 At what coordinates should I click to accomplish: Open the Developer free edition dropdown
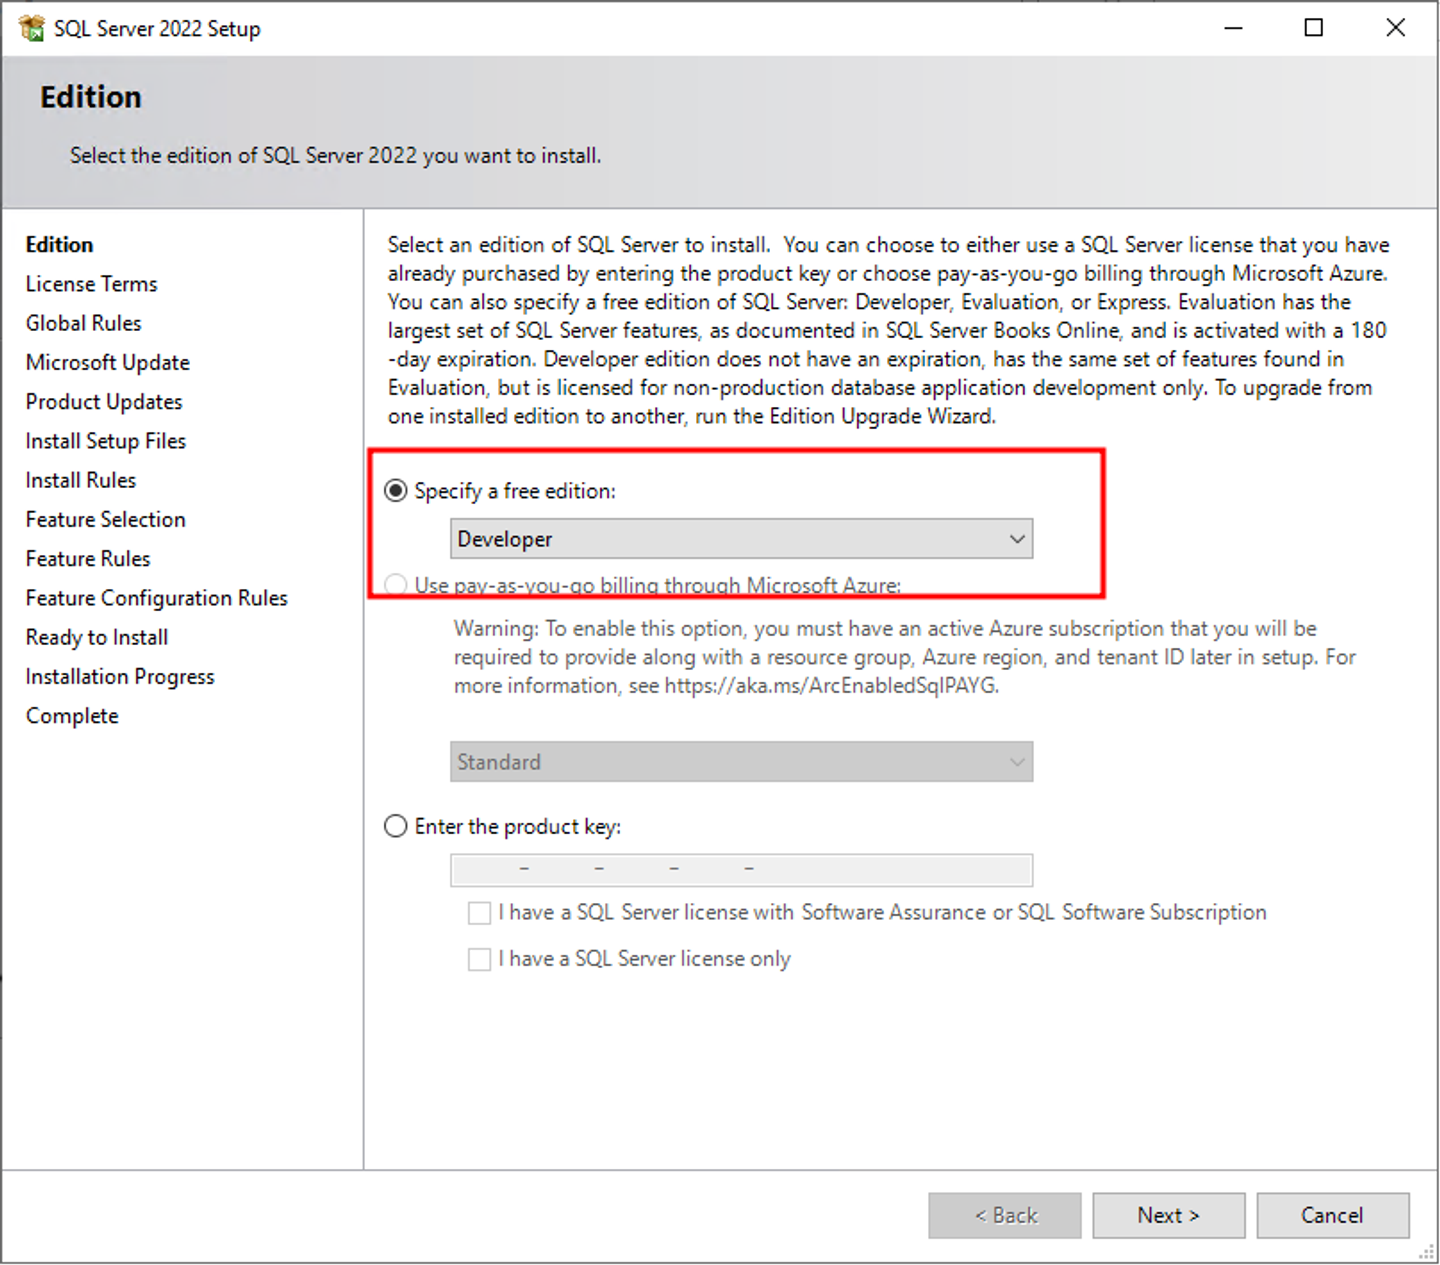point(741,539)
